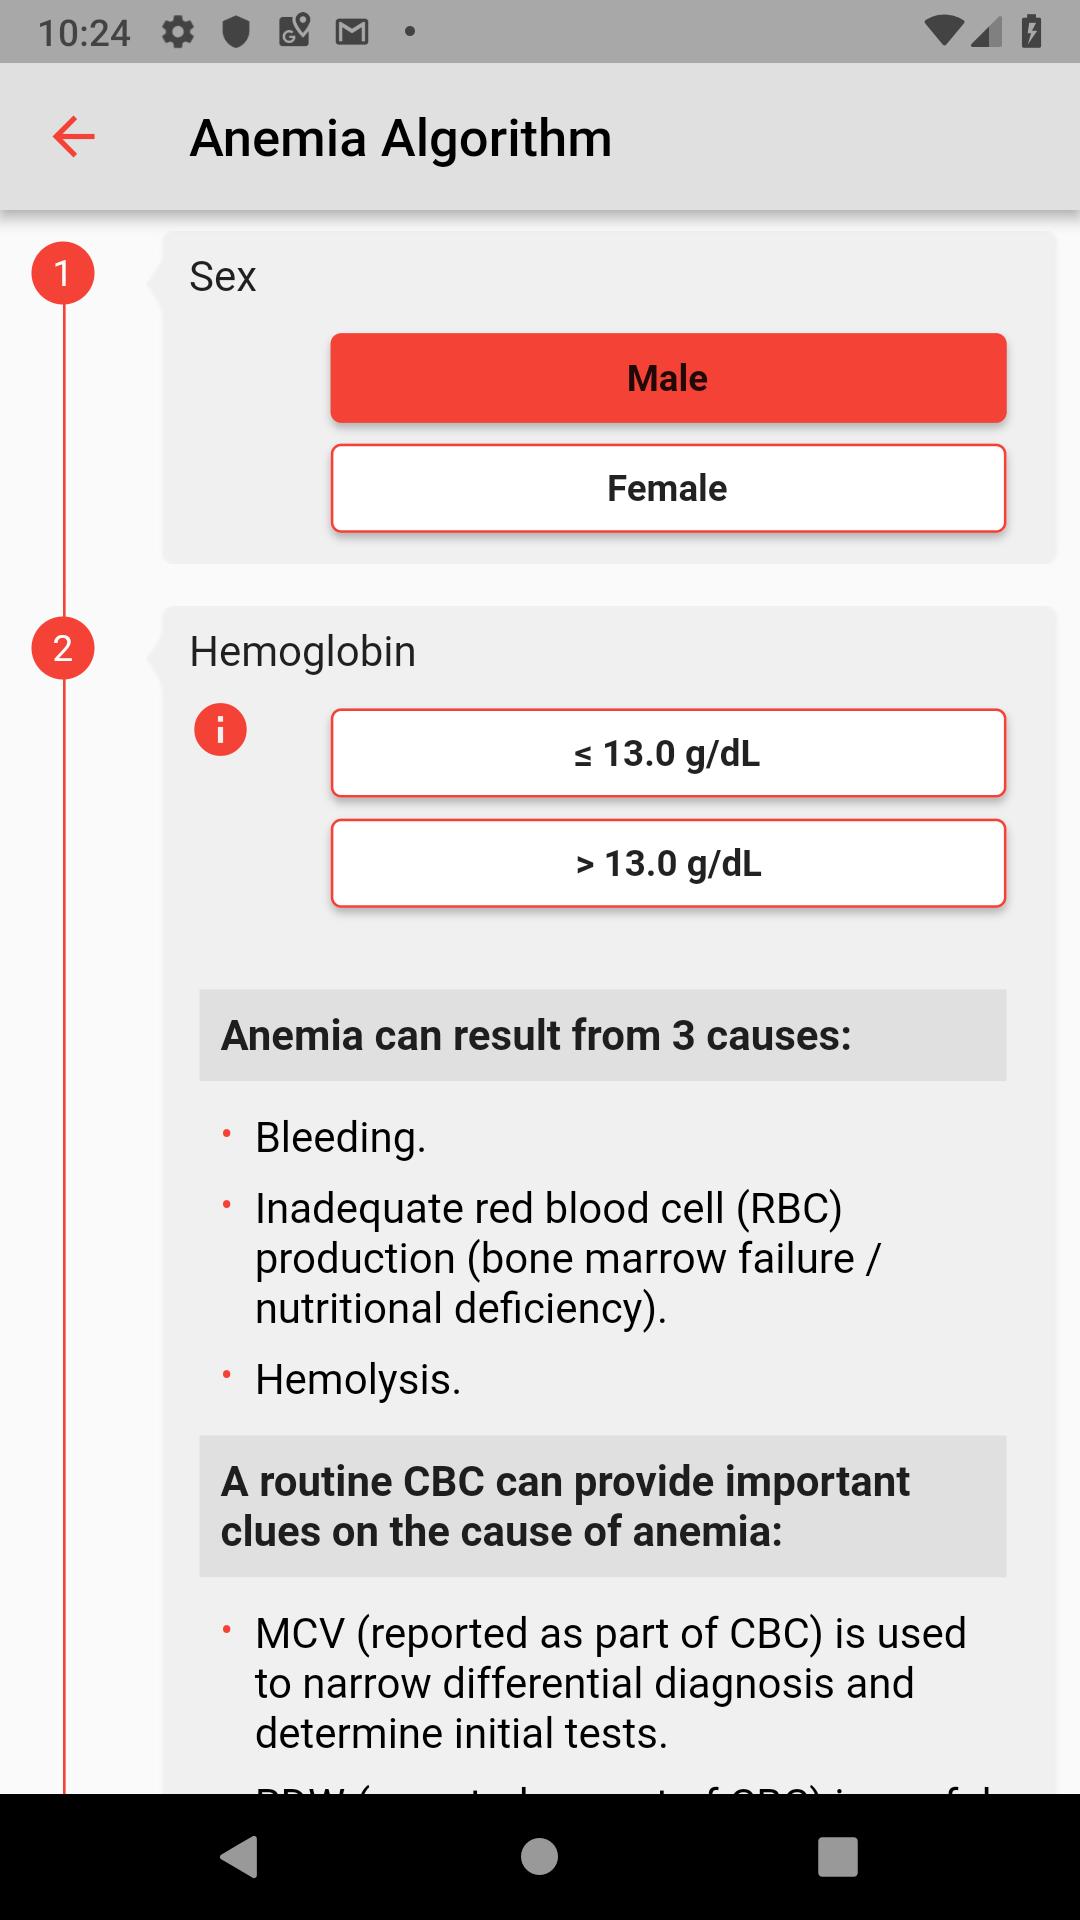Image resolution: width=1080 pixels, height=1920 pixels.
Task: Tap the Sex section header
Action: click(x=222, y=277)
